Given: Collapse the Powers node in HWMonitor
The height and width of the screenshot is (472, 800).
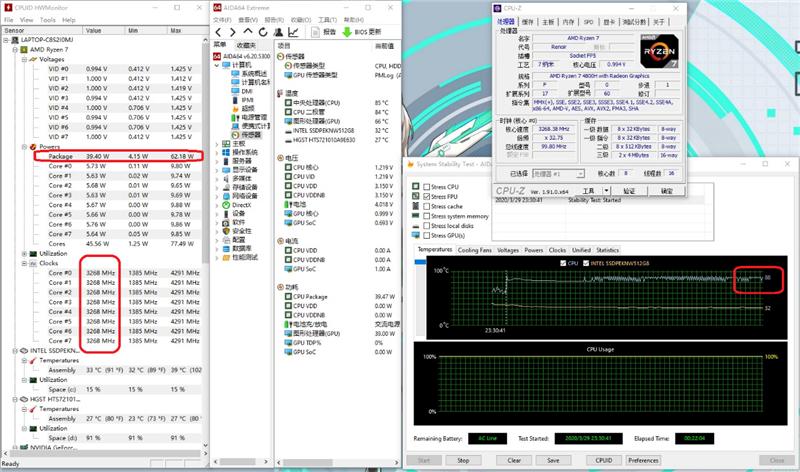Looking at the screenshot, I should [x=23, y=146].
